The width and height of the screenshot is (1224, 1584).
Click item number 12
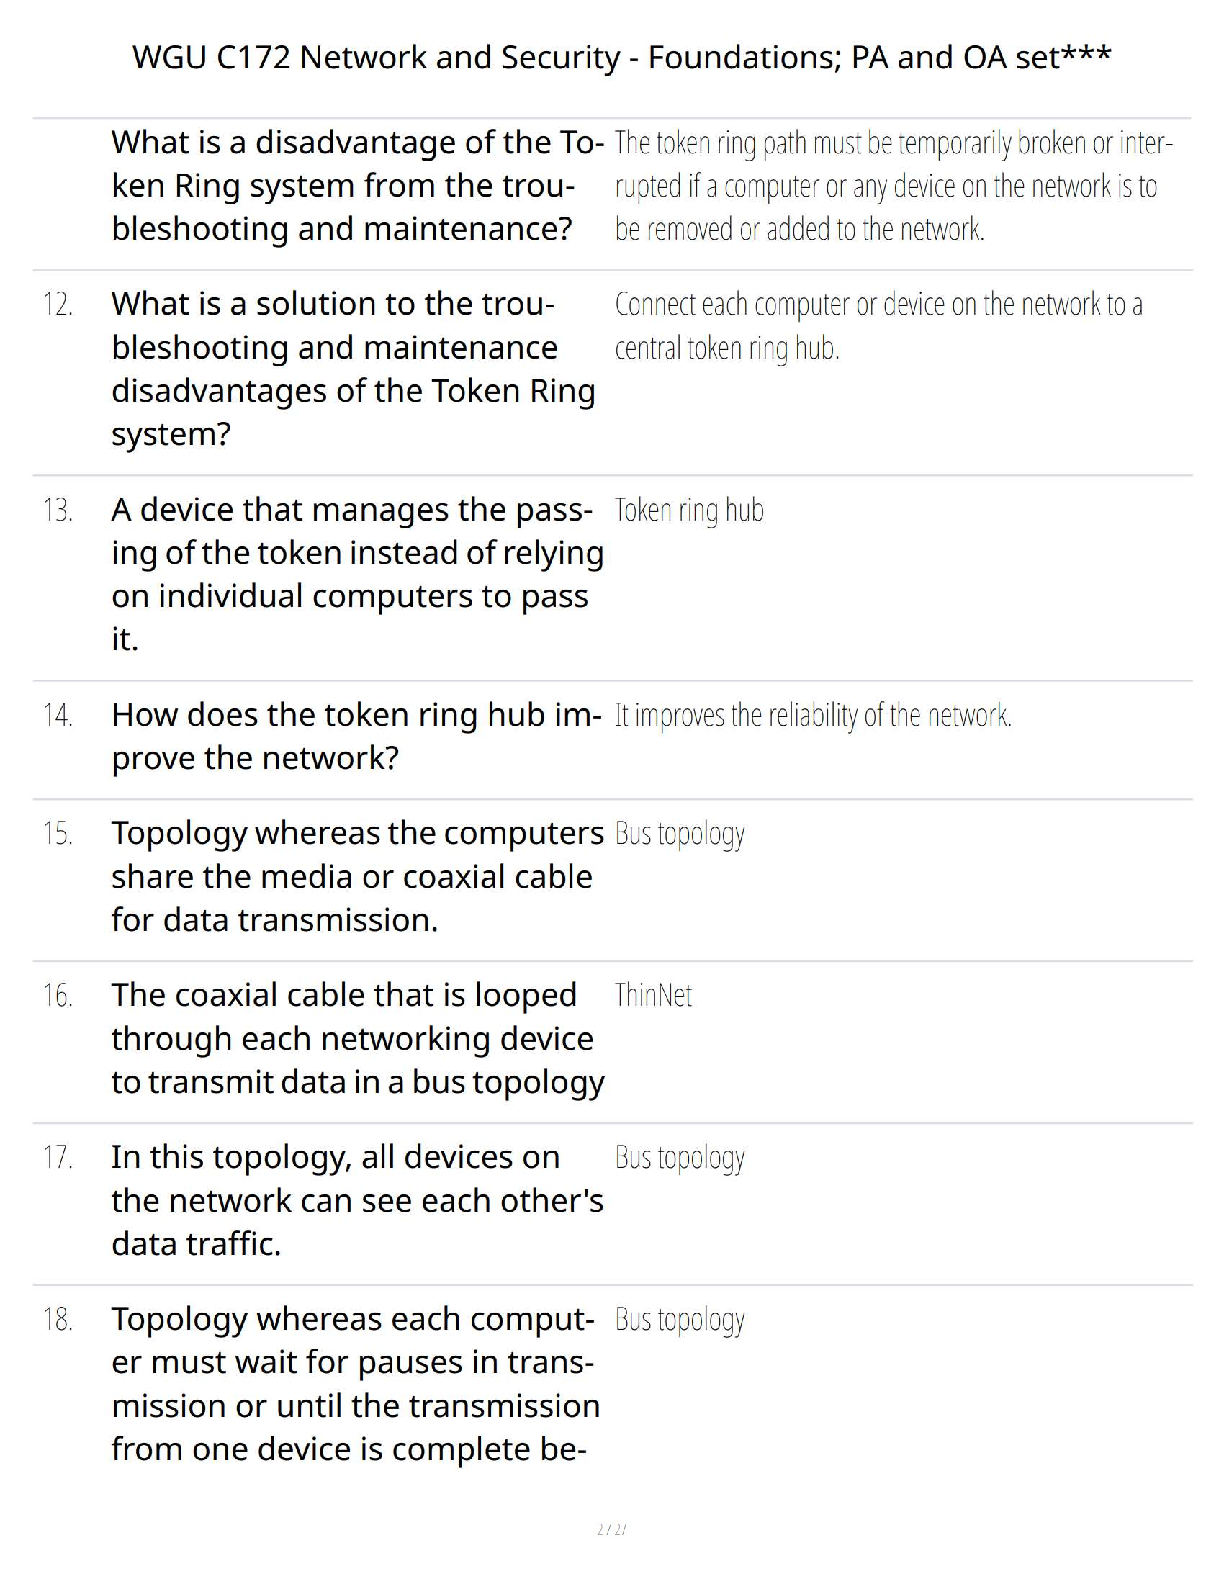click(x=58, y=304)
